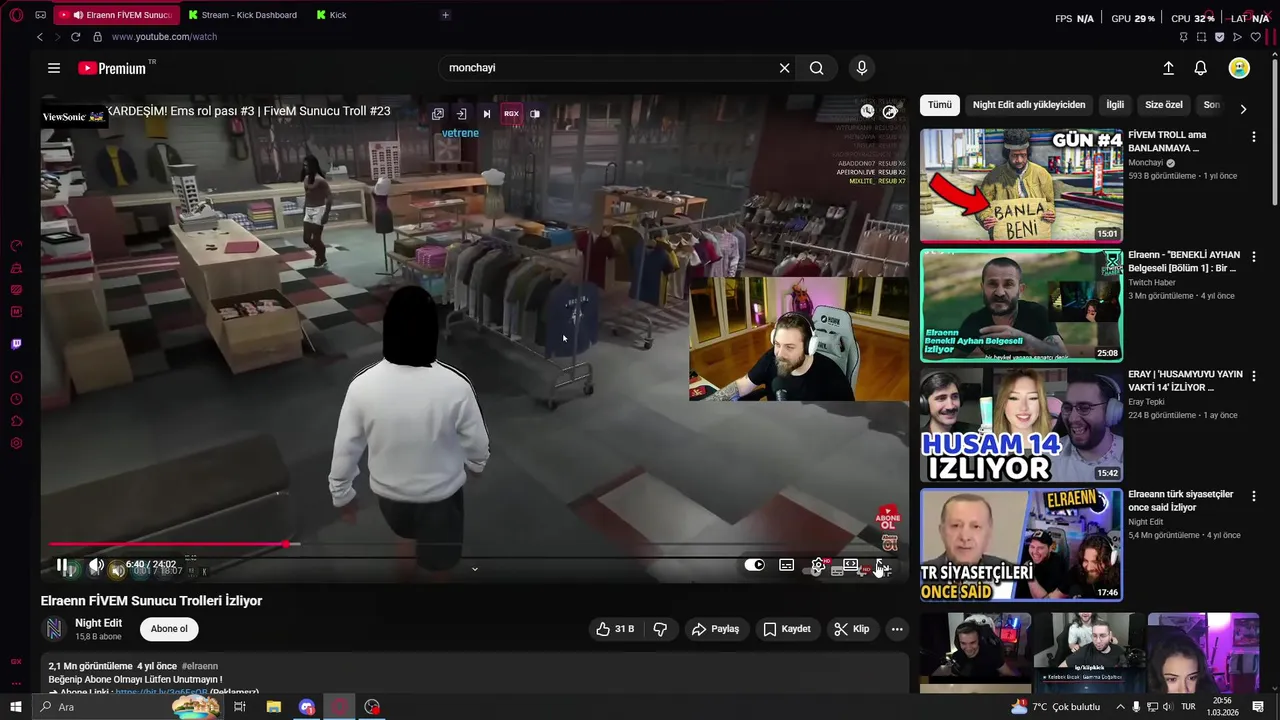Open 'Elraeann türk siyasetçiler once said izliyor' title
The width and height of the screenshot is (1280, 720).
coord(1181,501)
